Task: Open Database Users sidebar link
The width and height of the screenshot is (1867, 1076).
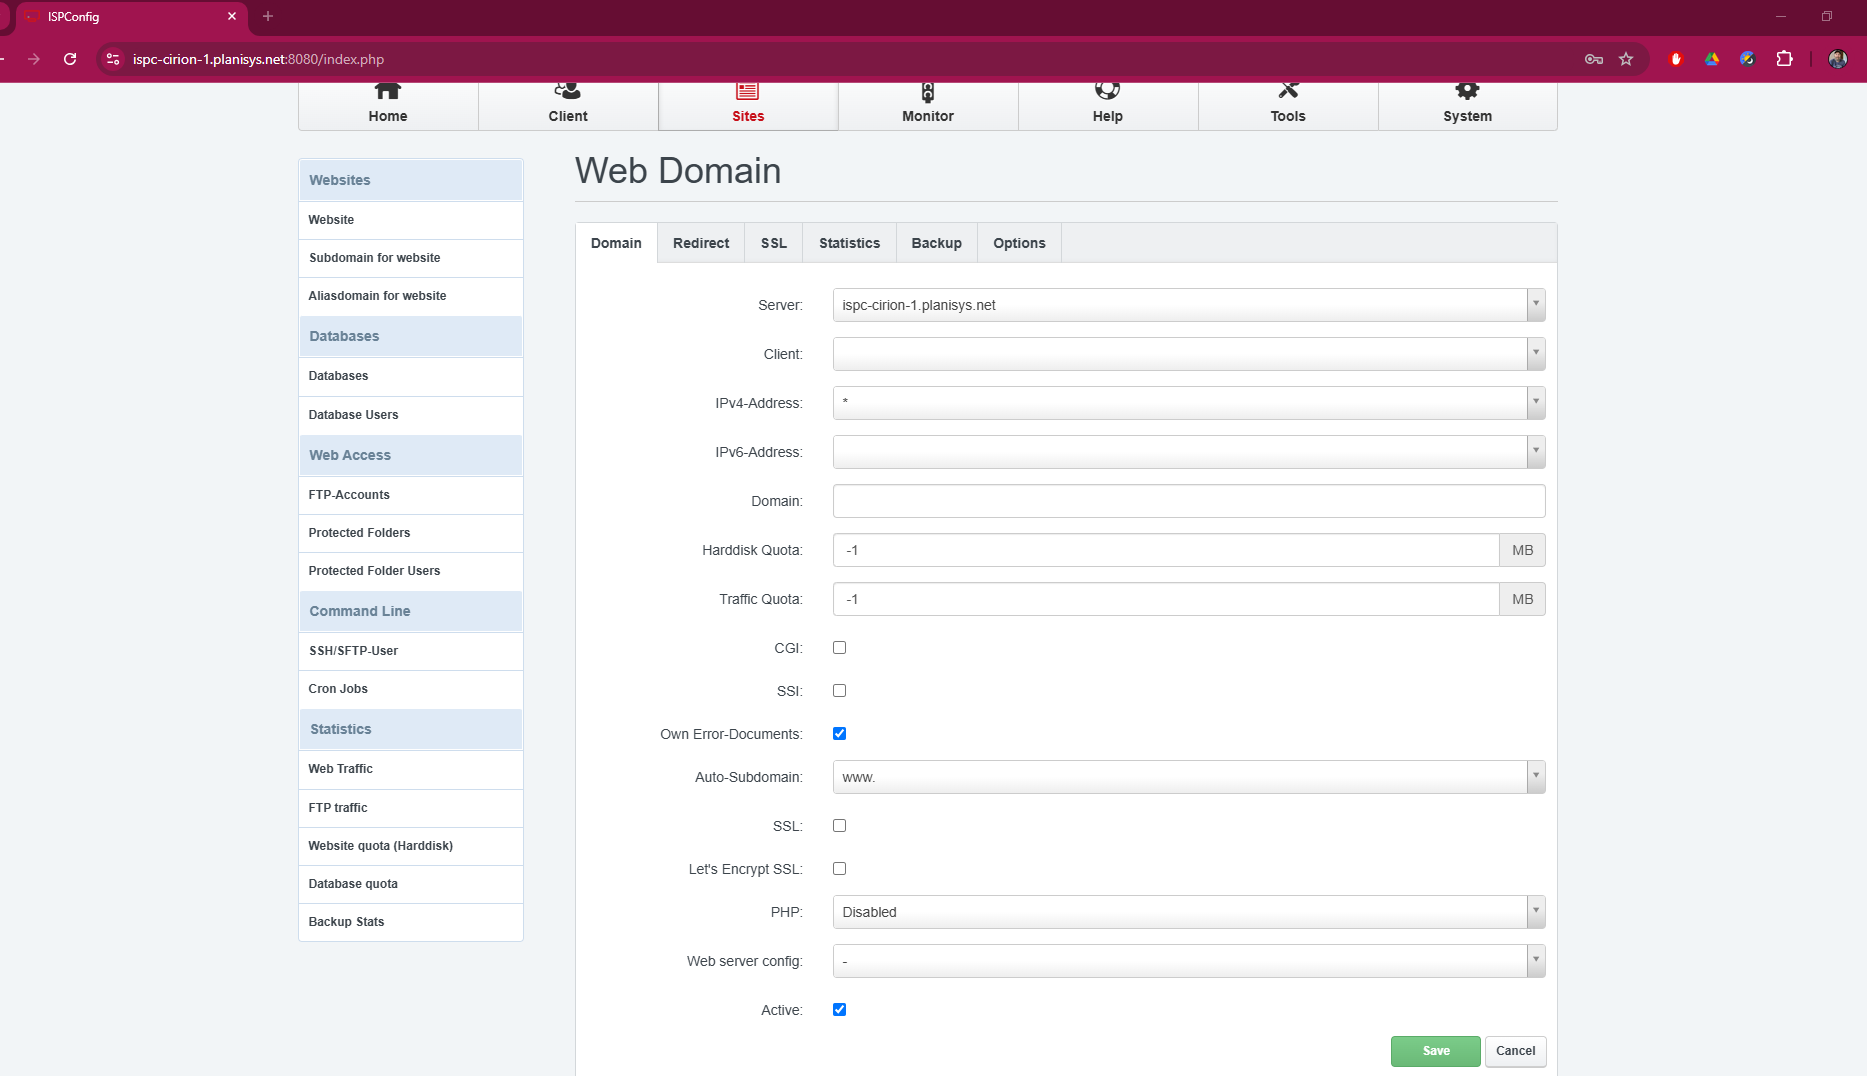Action: pos(411,415)
